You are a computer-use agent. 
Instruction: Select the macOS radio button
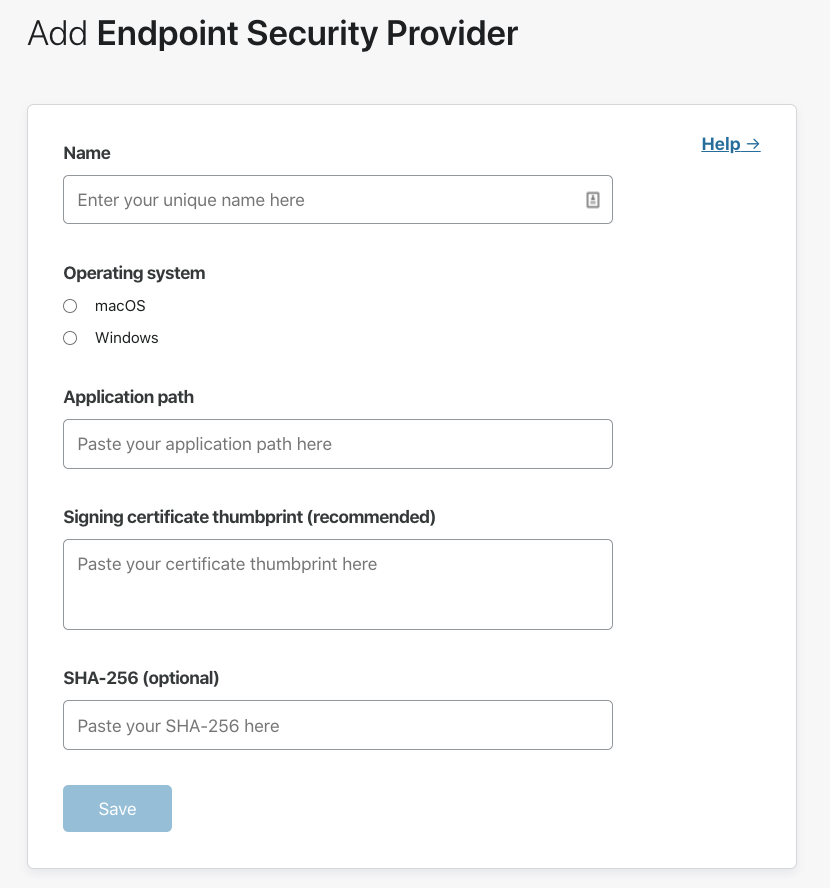tap(70, 306)
